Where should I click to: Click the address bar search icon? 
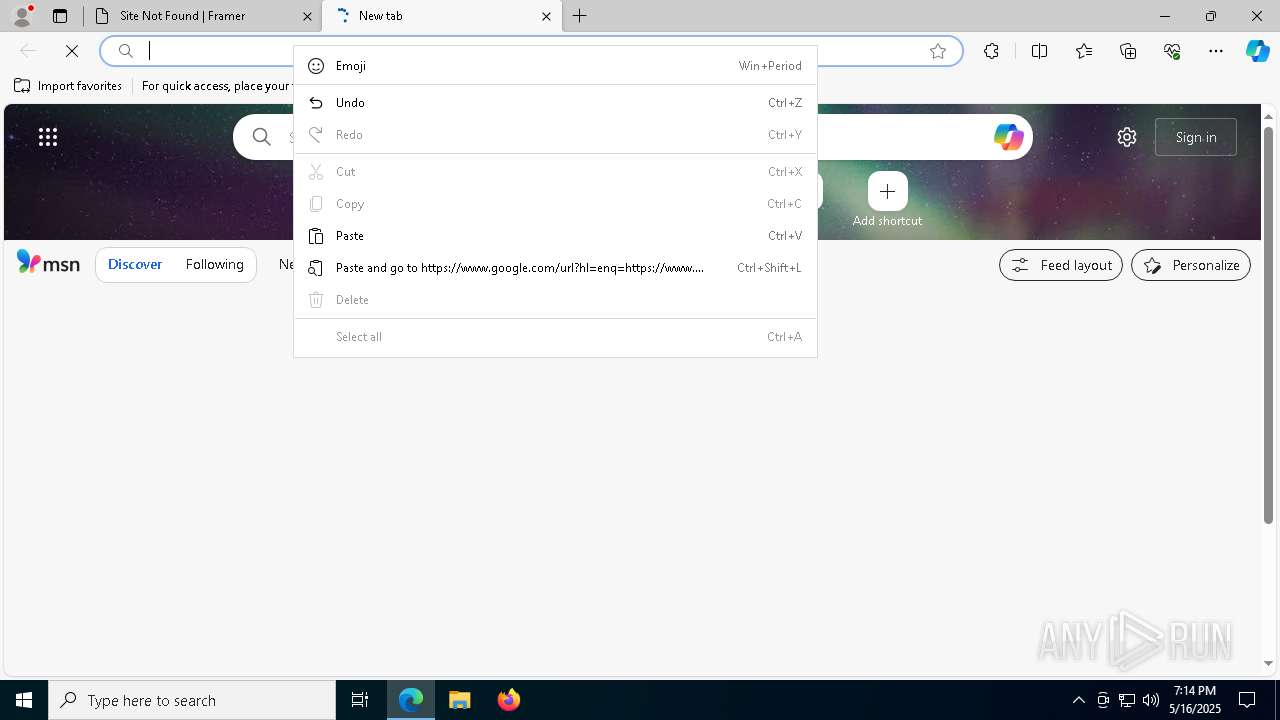[126, 51]
